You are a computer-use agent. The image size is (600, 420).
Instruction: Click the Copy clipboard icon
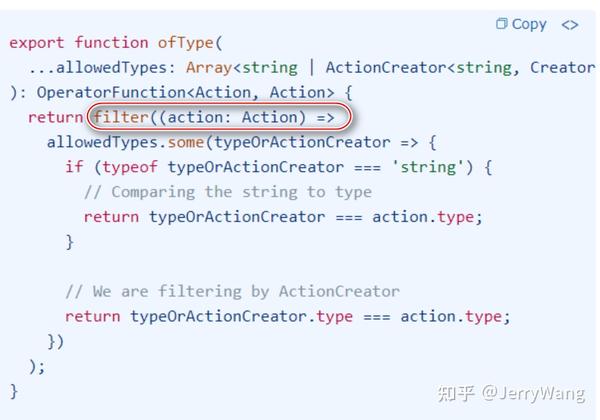click(x=501, y=24)
